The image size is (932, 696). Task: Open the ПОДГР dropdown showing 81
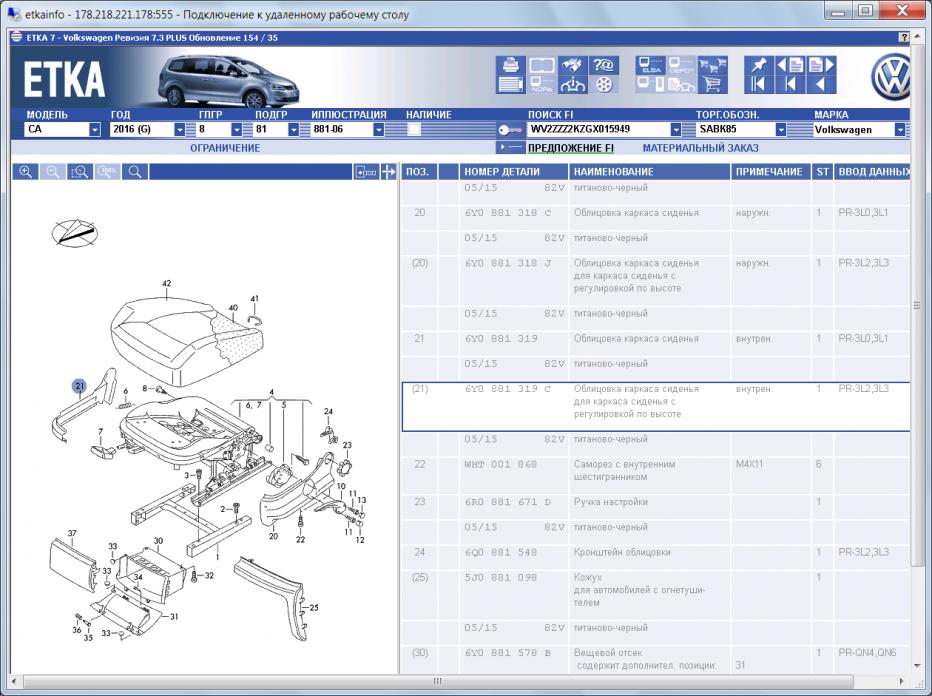(x=276, y=129)
